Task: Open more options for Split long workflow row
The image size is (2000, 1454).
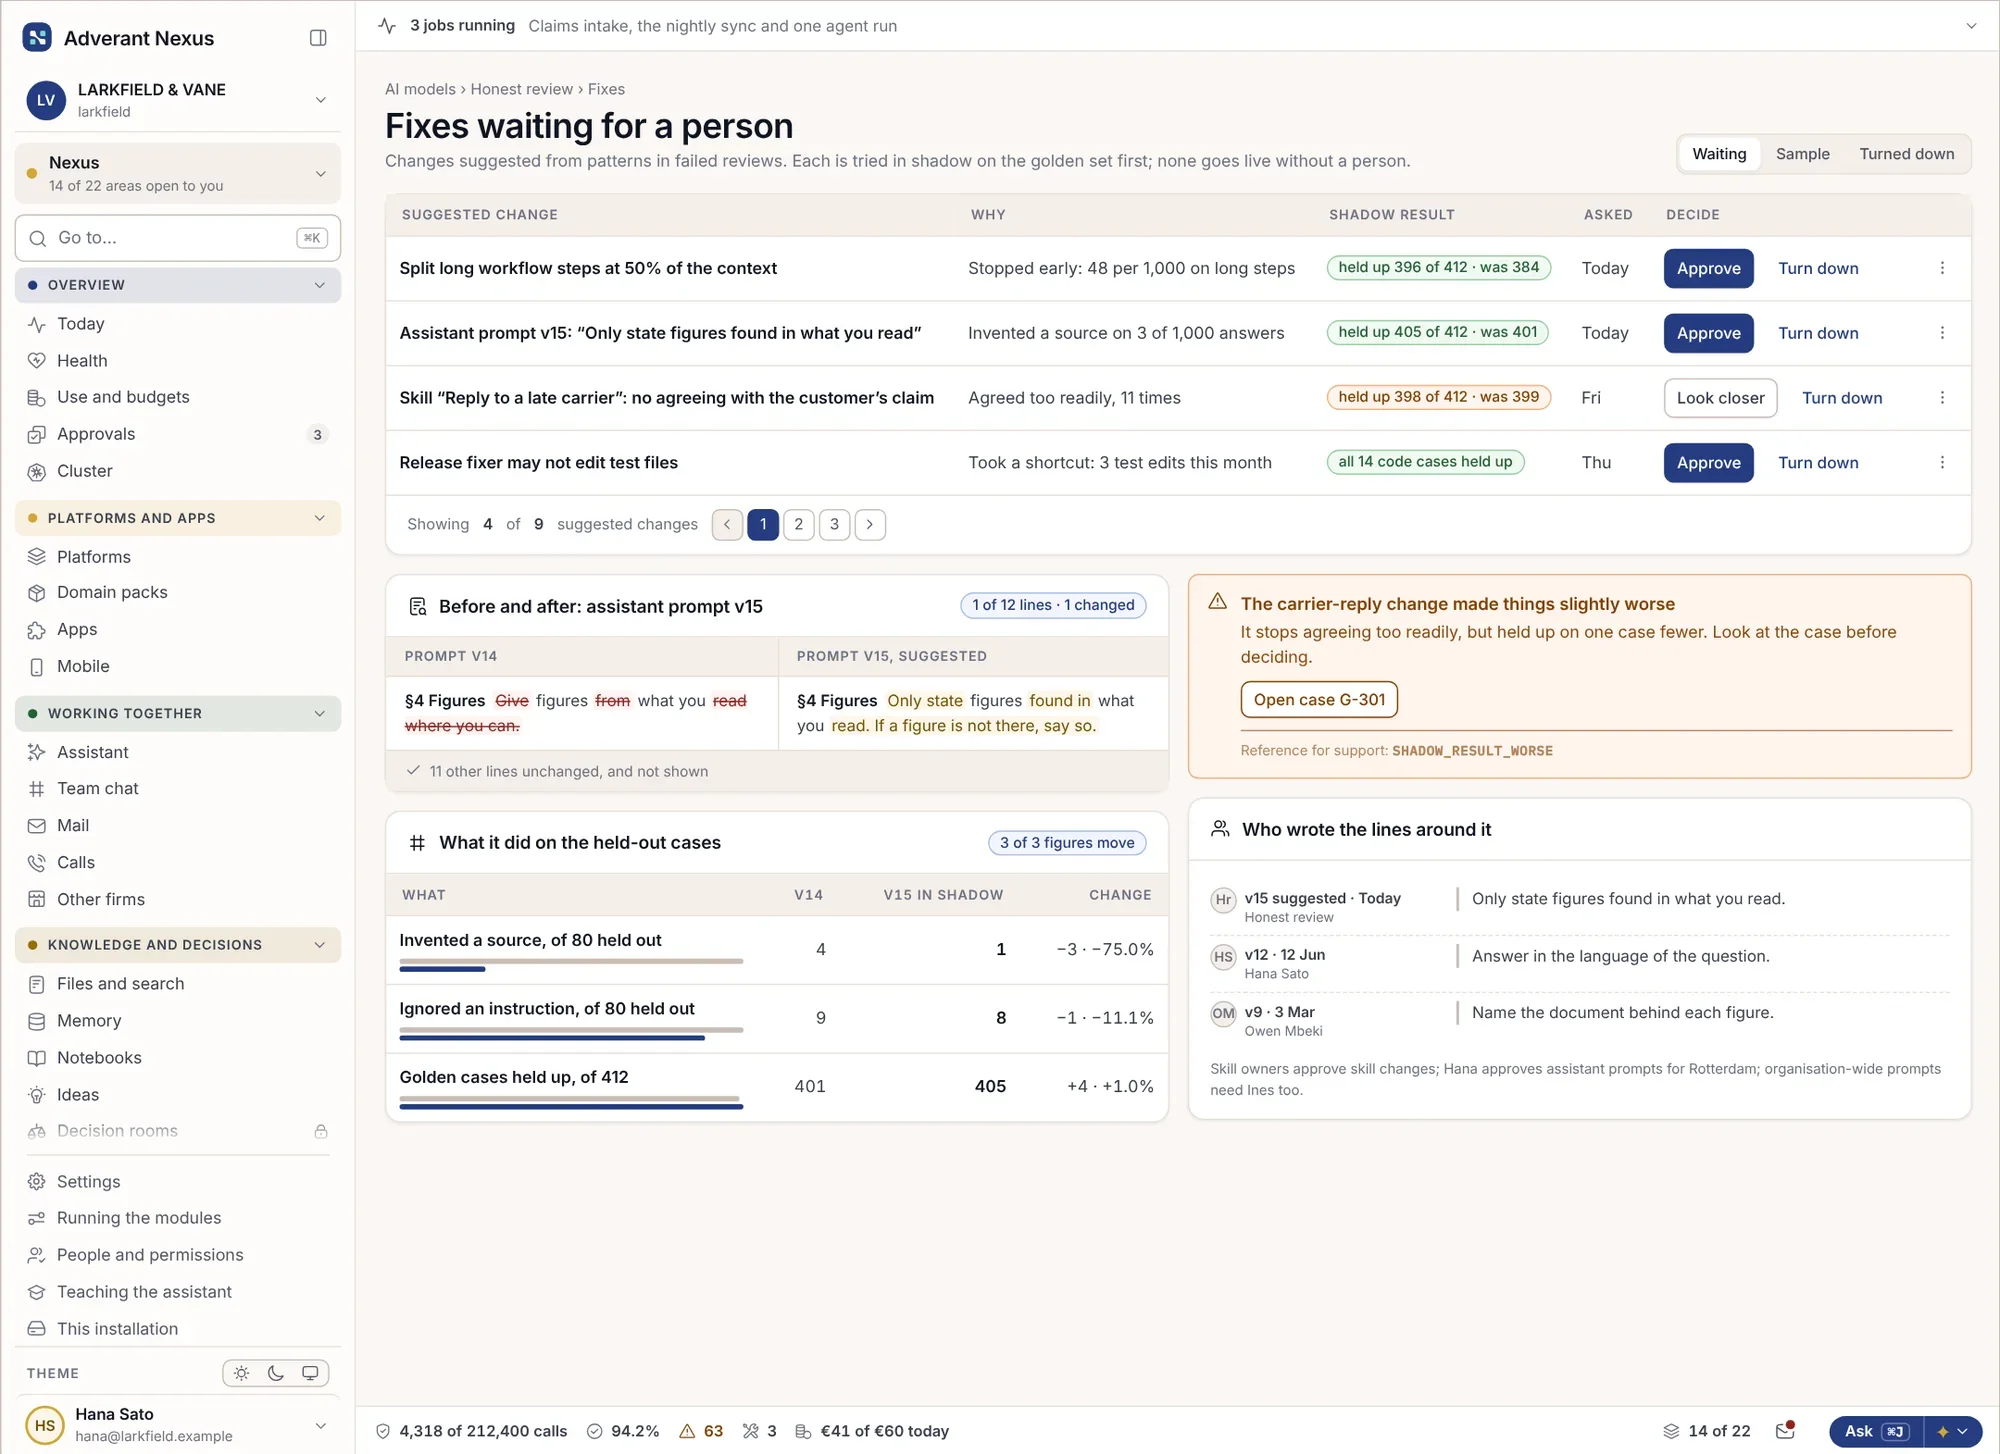Action: coord(1942,268)
